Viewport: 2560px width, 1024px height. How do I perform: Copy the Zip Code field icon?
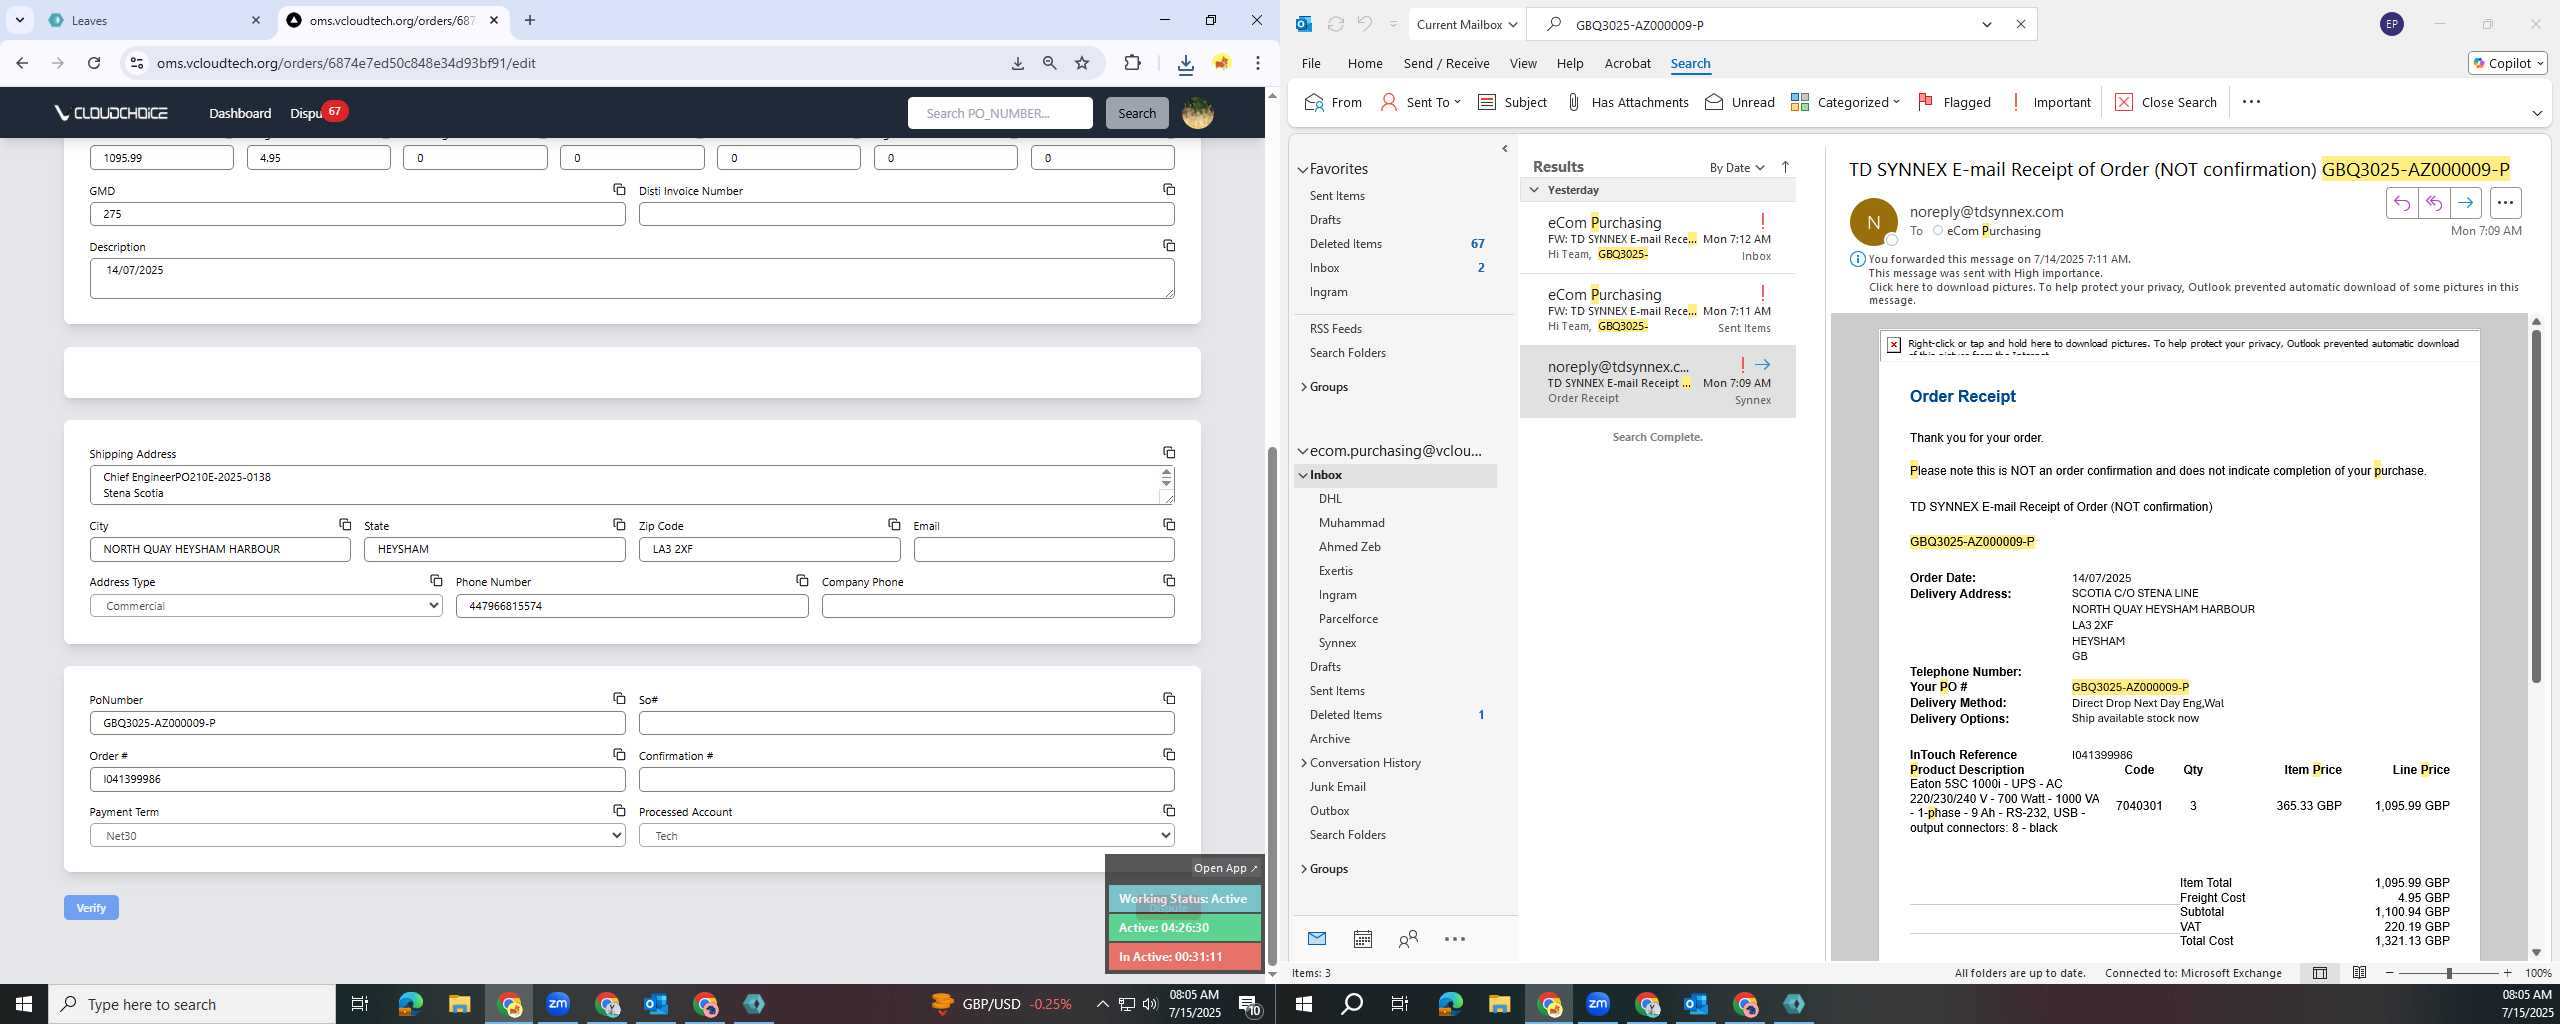[x=893, y=524]
